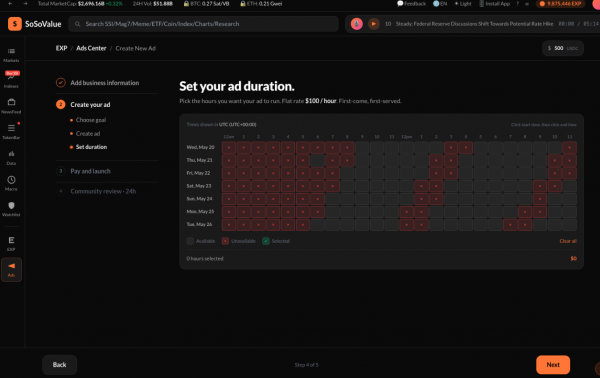The image size is (600, 378).
Task: Open the Data sidebar icon
Action: pyautogui.click(x=11, y=154)
